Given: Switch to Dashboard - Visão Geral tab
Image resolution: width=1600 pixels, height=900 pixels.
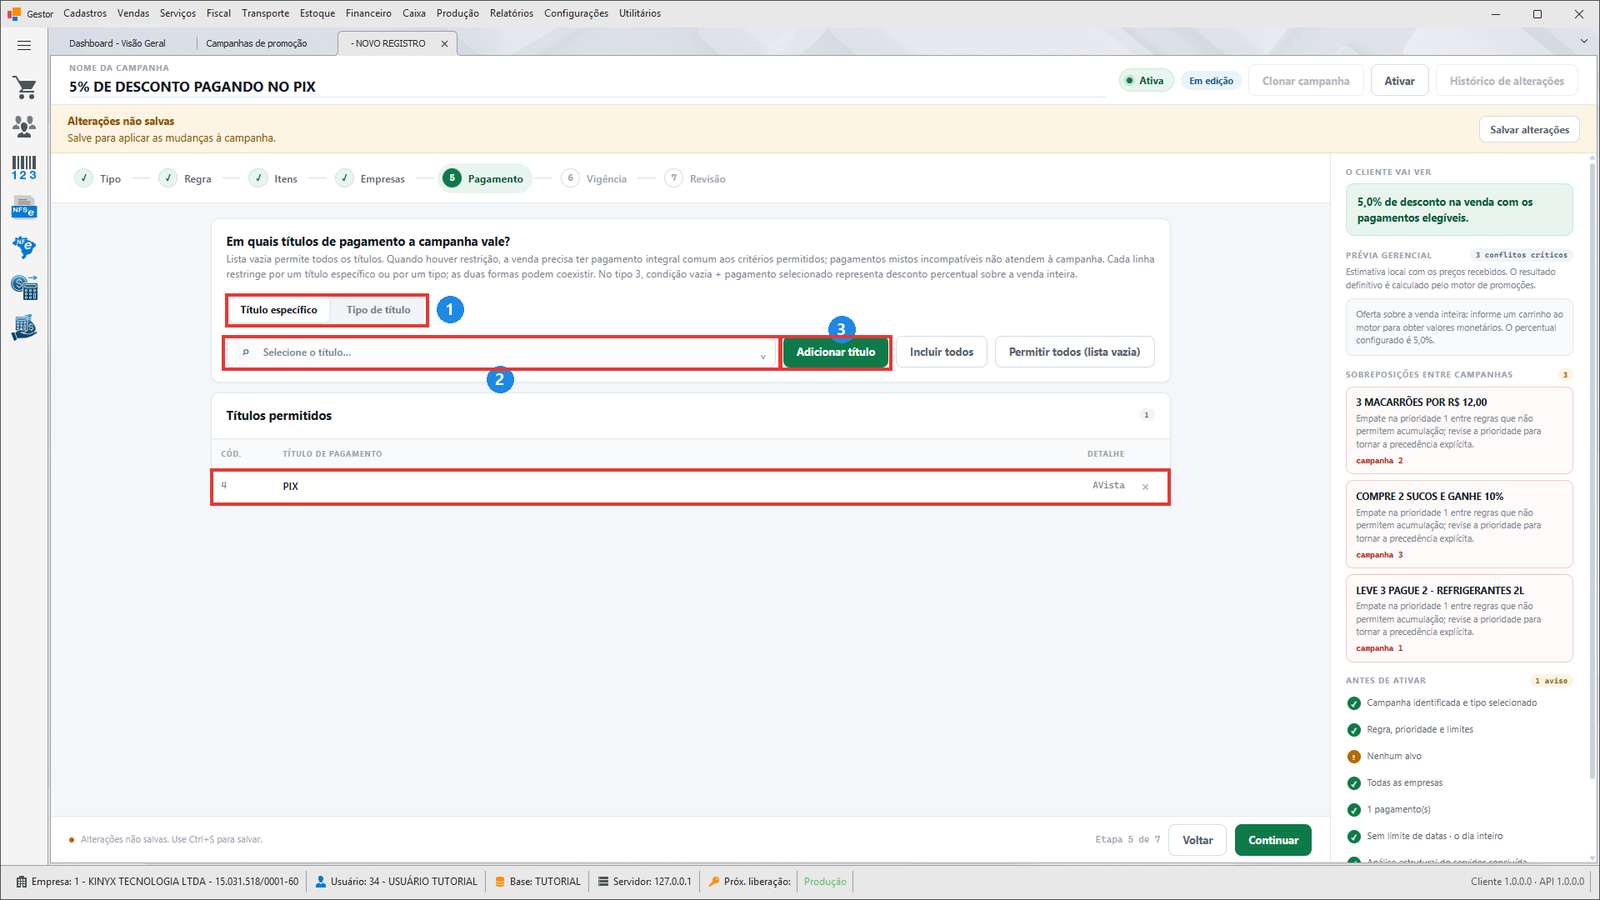Looking at the screenshot, I should [x=118, y=44].
